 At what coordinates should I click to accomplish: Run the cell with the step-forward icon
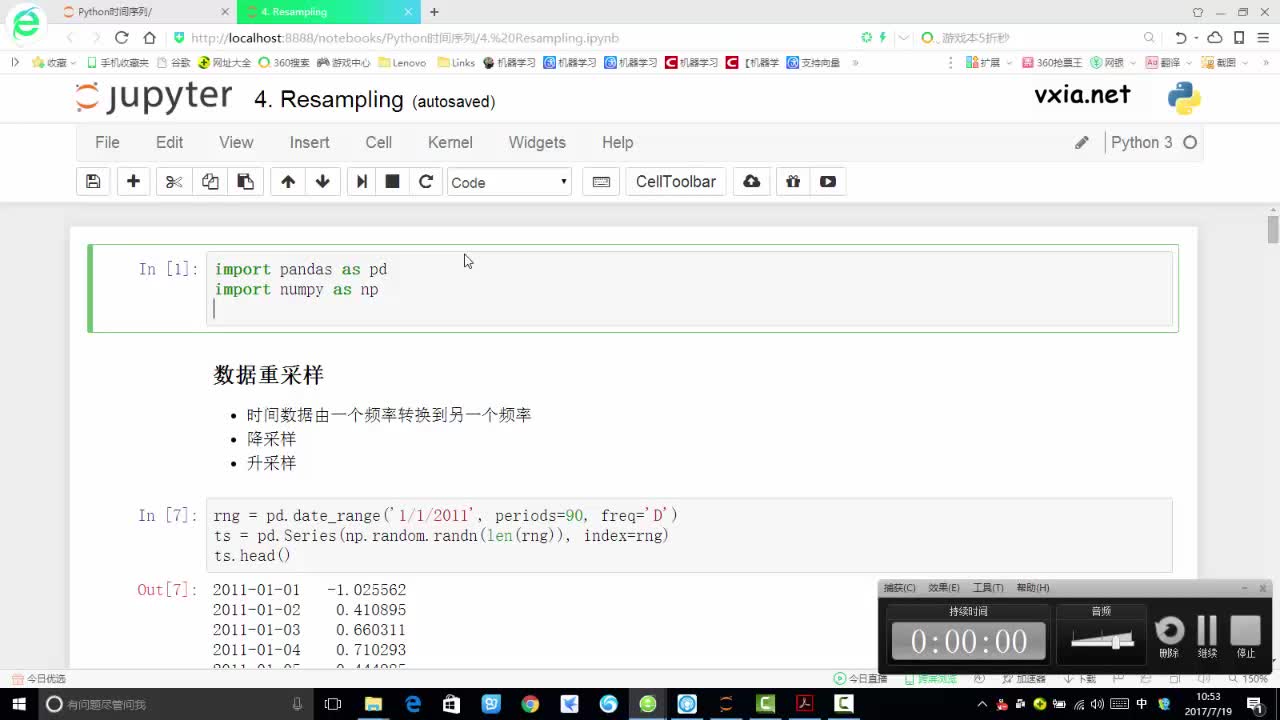tap(362, 182)
